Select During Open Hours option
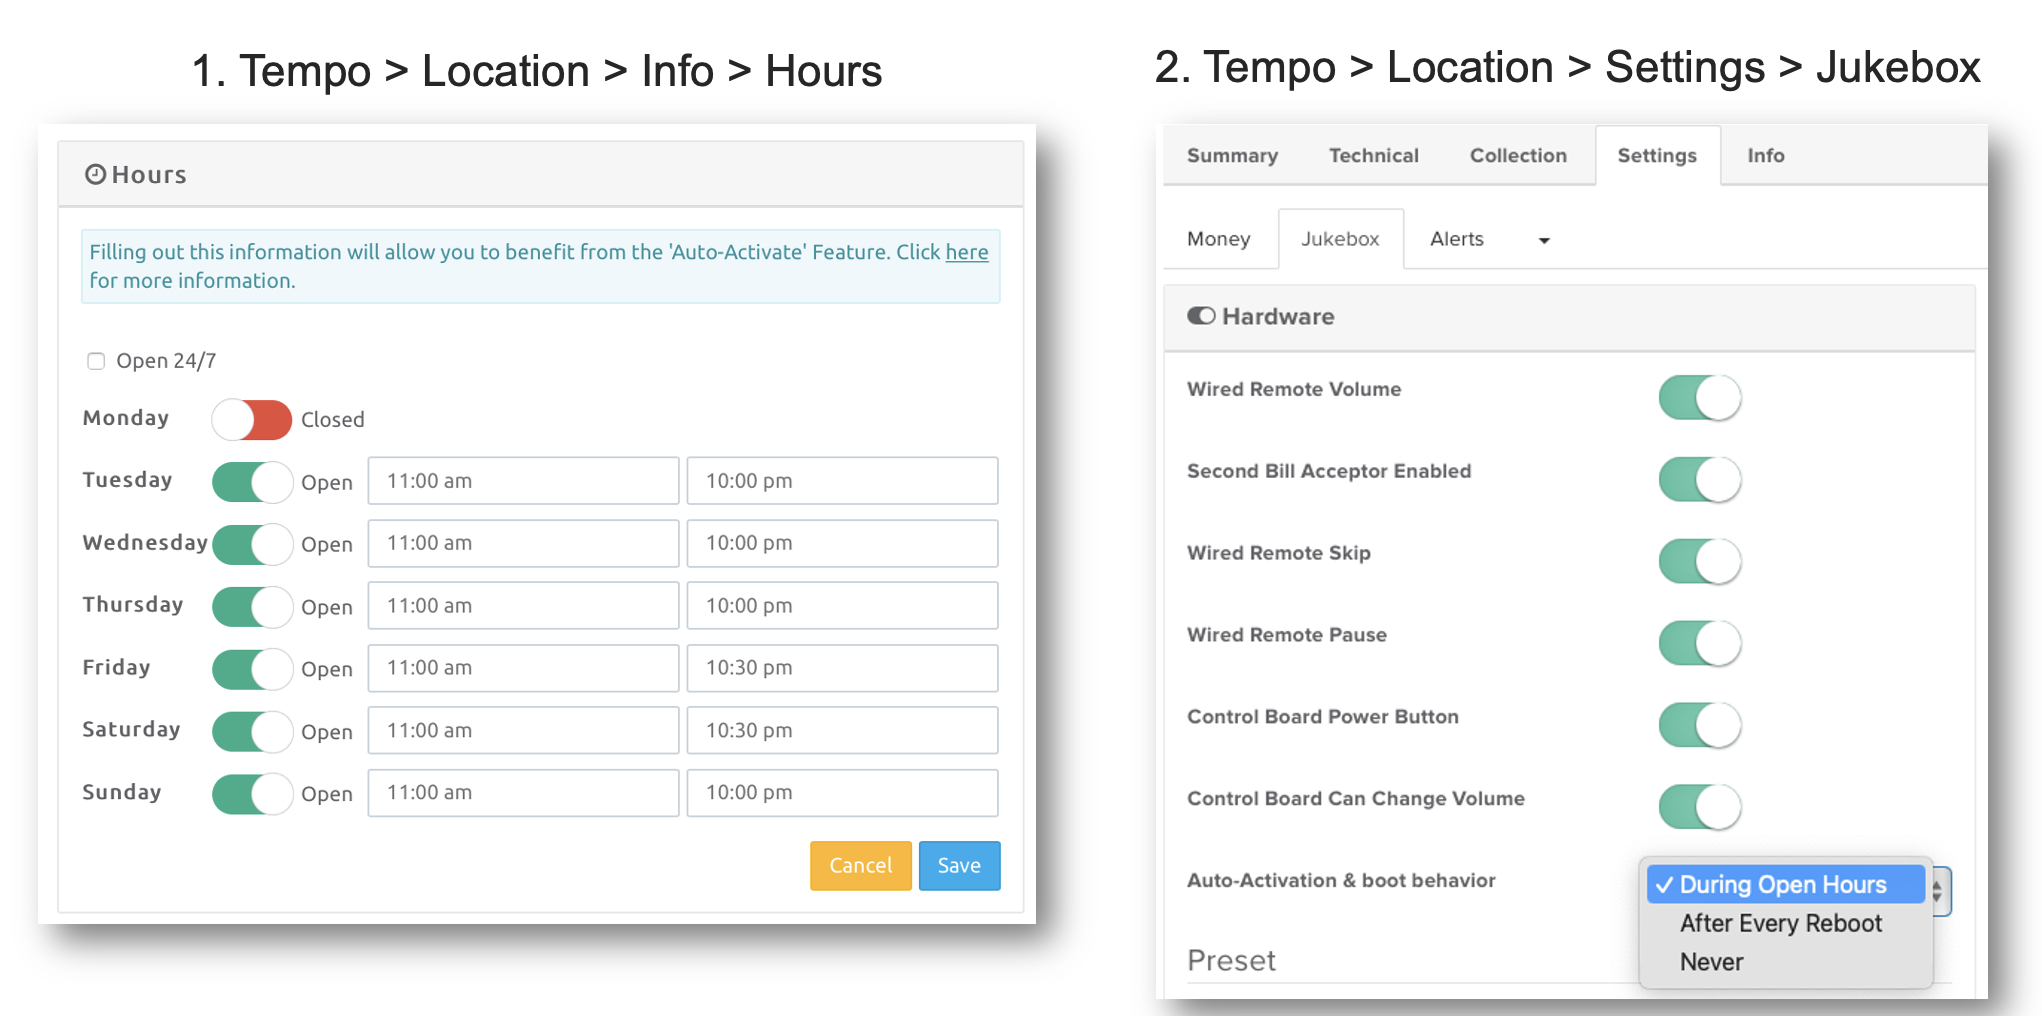This screenshot has height=1016, width=2042. click(1782, 885)
